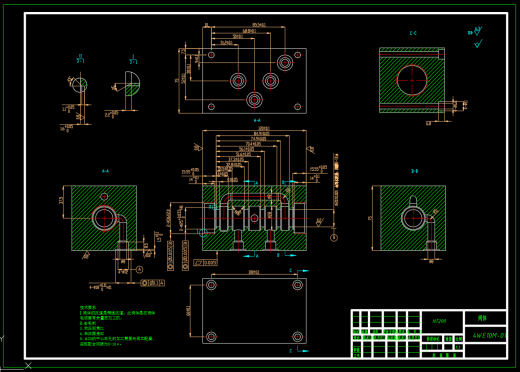Select the concentricity tolerance frame beside datum A
Viewport: 520px width, 372px height.
click(x=153, y=283)
